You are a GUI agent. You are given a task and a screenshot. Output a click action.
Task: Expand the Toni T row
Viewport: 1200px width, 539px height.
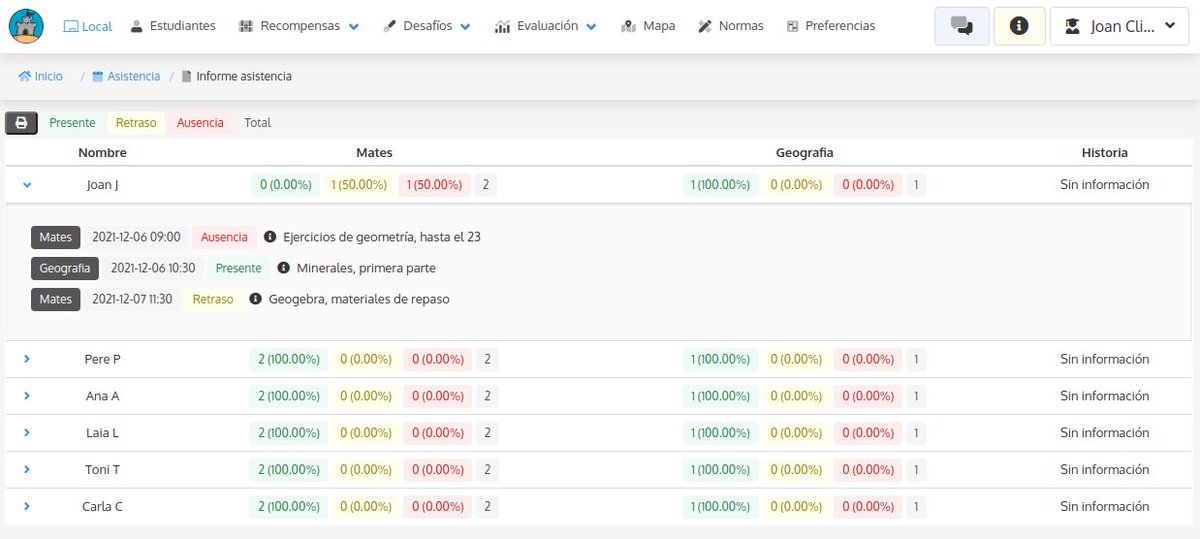coord(27,469)
